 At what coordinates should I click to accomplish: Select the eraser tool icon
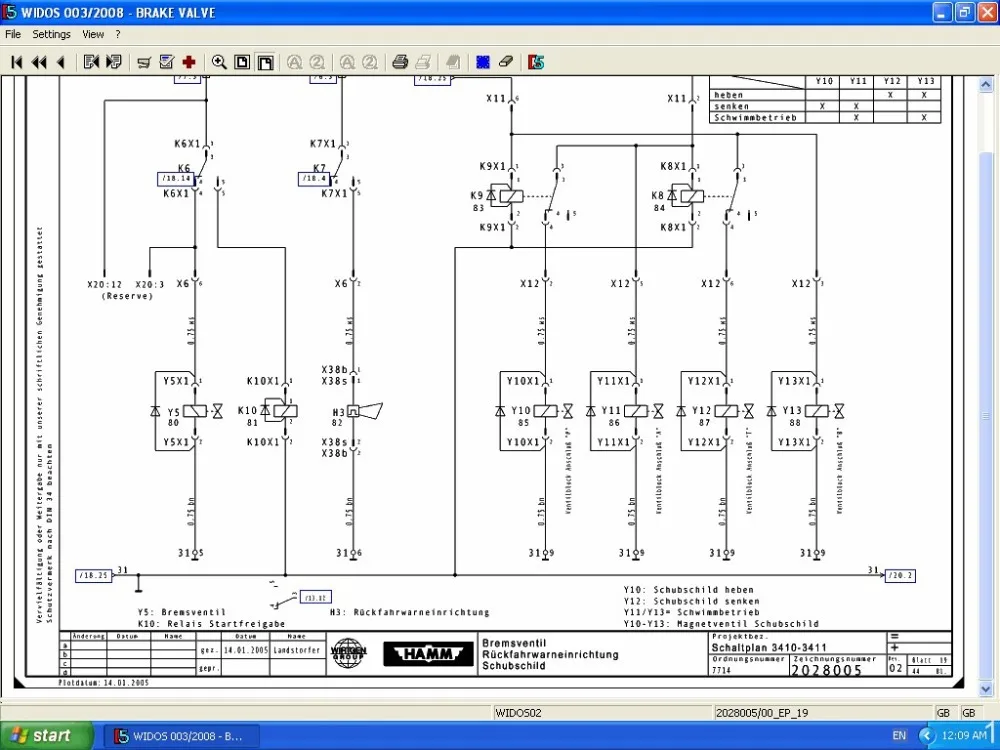point(505,62)
